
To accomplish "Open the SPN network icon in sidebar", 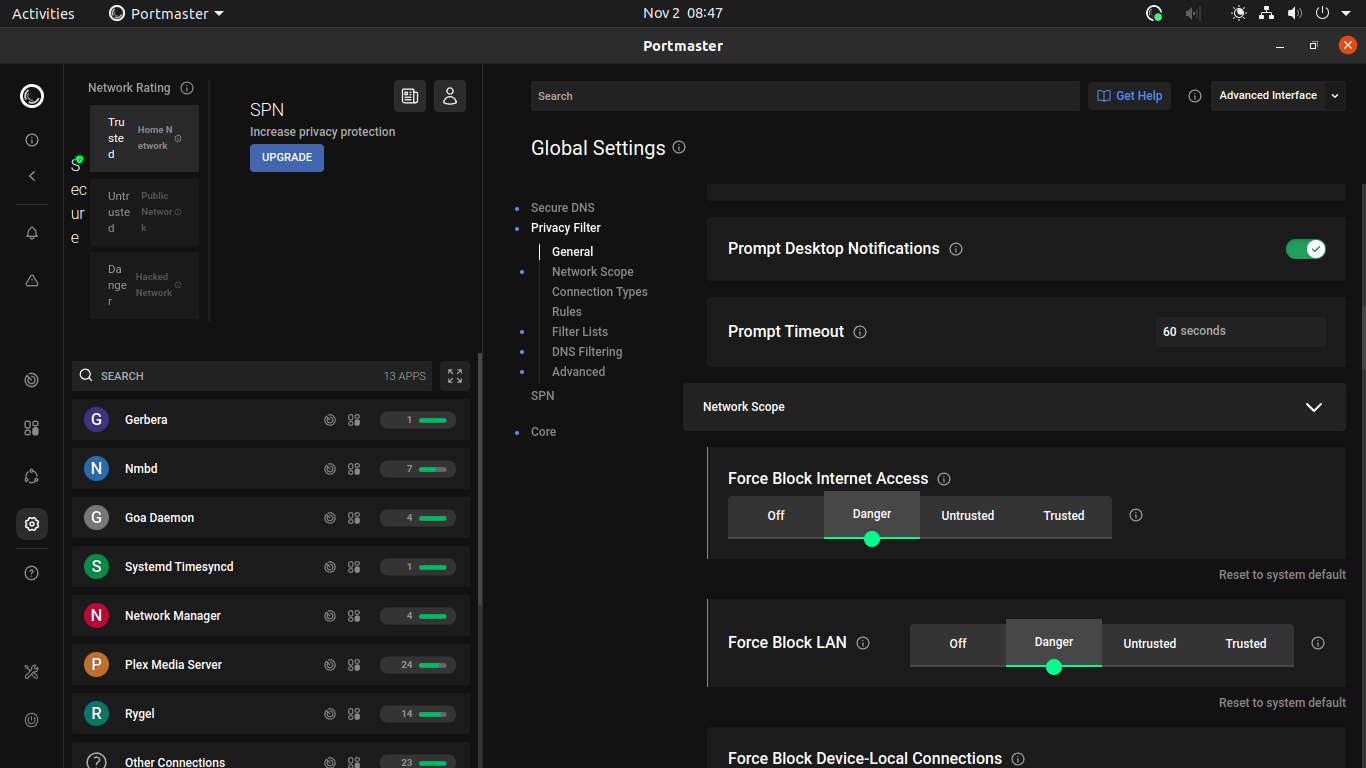I will click(x=31, y=476).
